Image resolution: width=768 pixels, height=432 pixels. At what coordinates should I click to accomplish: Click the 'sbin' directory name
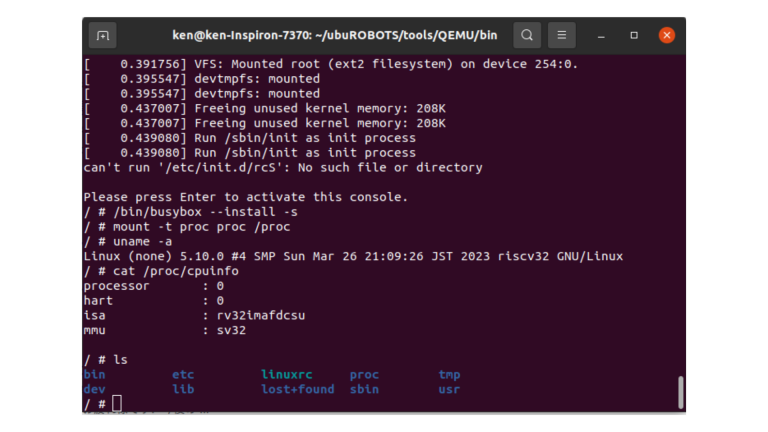tap(364, 389)
